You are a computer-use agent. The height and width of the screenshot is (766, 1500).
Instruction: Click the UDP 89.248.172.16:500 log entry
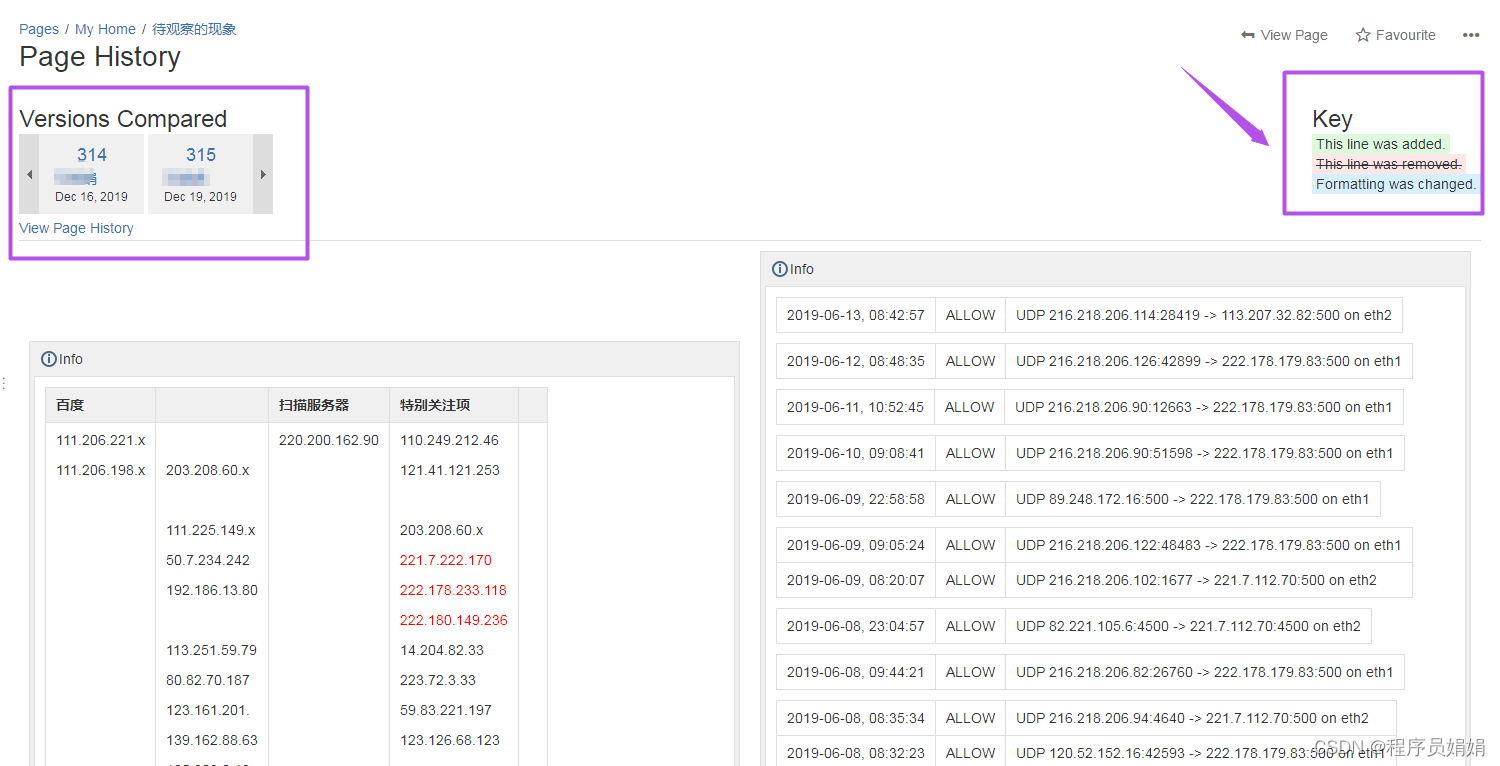click(1193, 499)
